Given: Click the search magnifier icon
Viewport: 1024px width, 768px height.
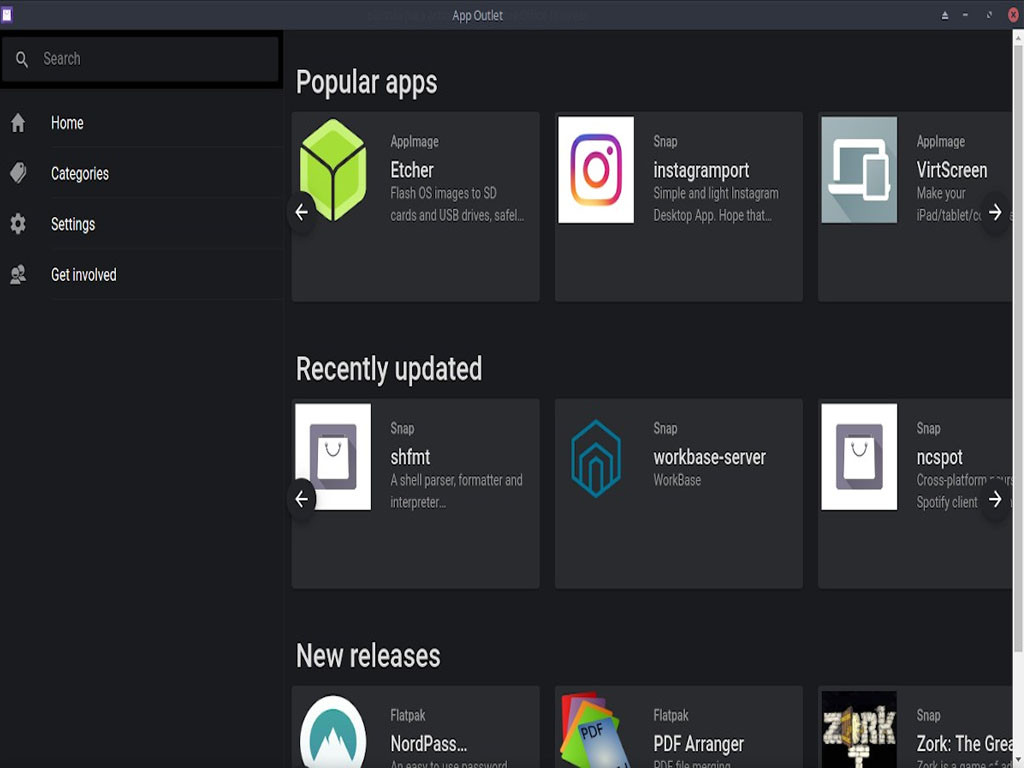Looking at the screenshot, I should coord(21,58).
